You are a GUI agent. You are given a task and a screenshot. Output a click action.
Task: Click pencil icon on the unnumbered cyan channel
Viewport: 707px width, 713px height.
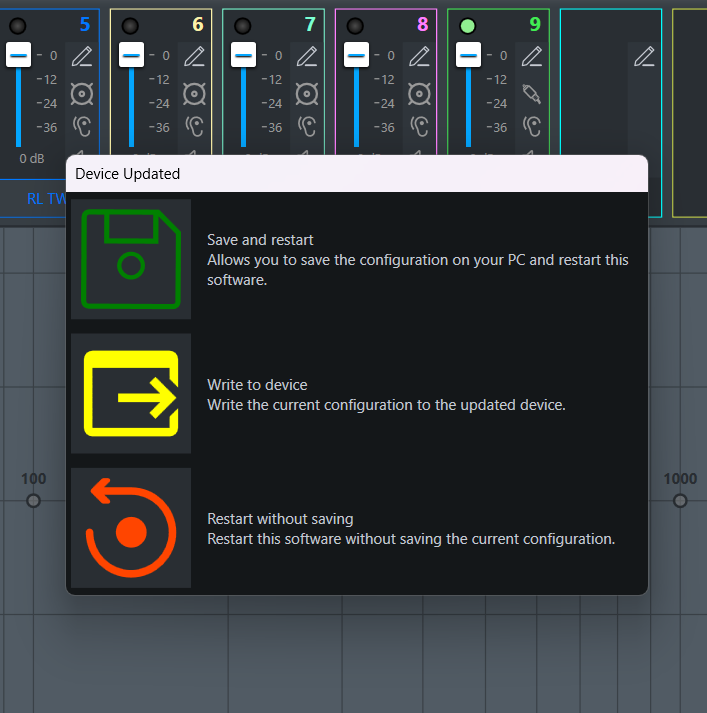[645, 57]
